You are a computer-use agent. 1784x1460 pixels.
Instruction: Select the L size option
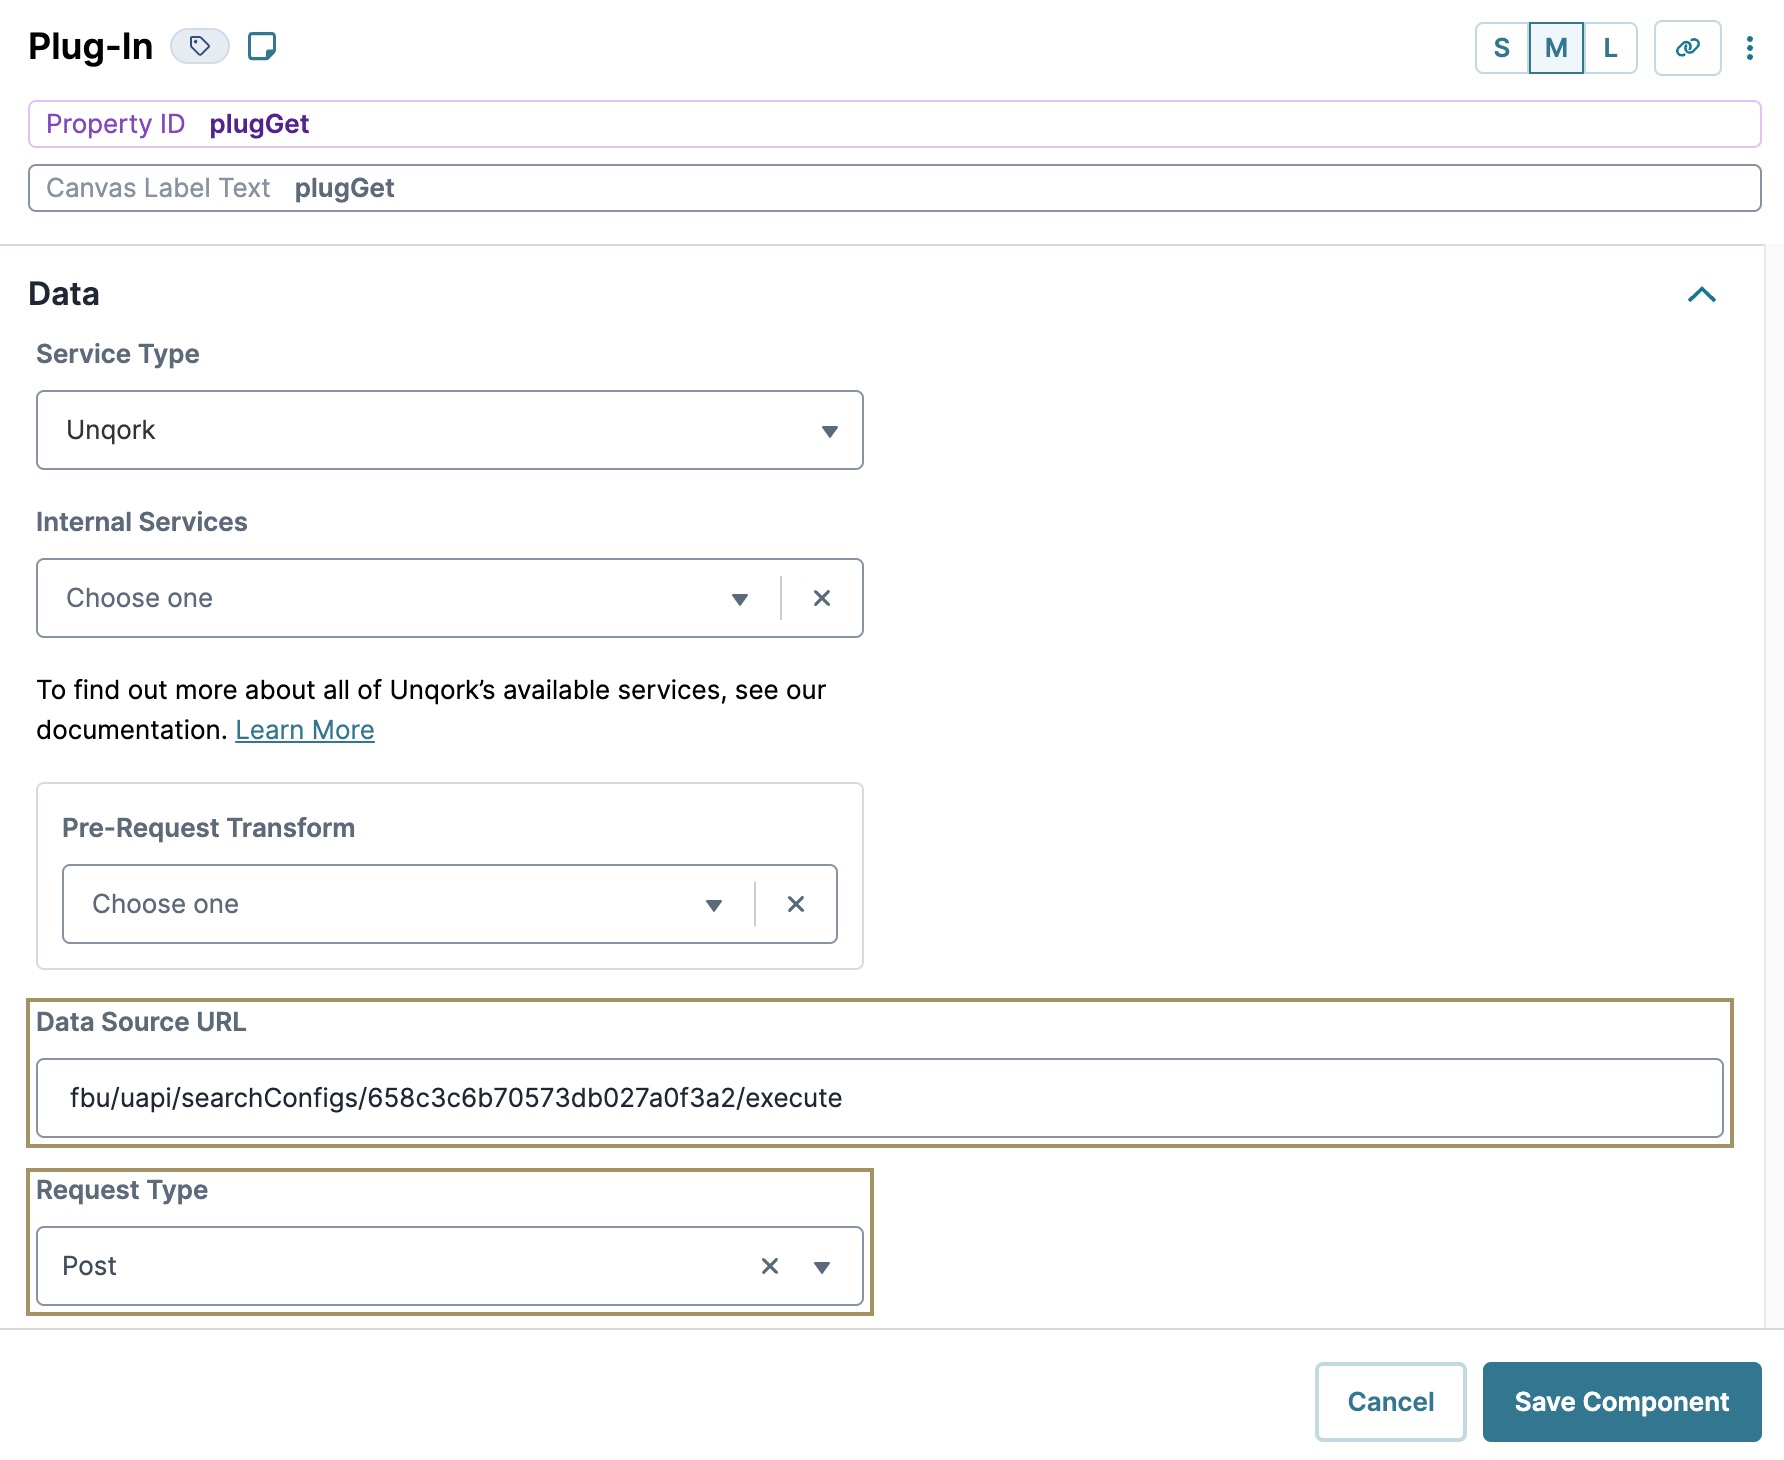1610,48
